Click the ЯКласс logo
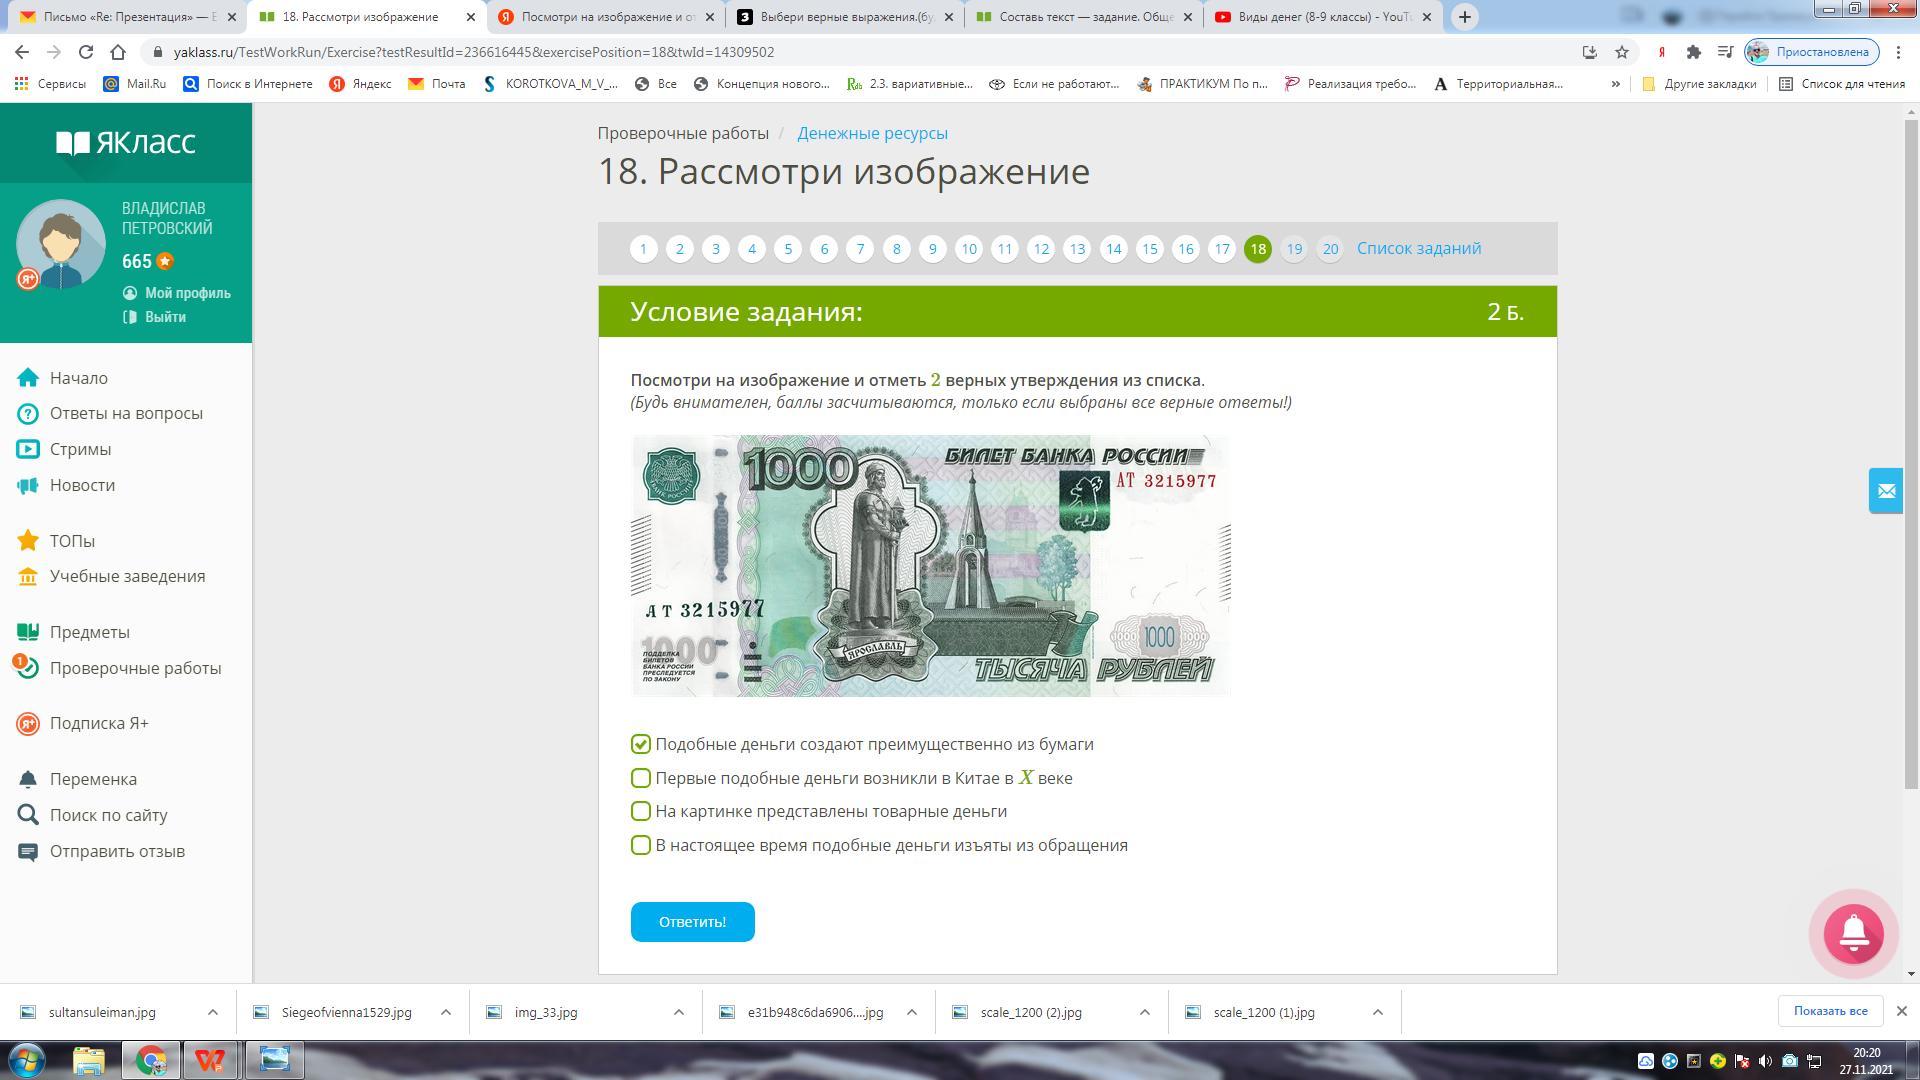 125,142
